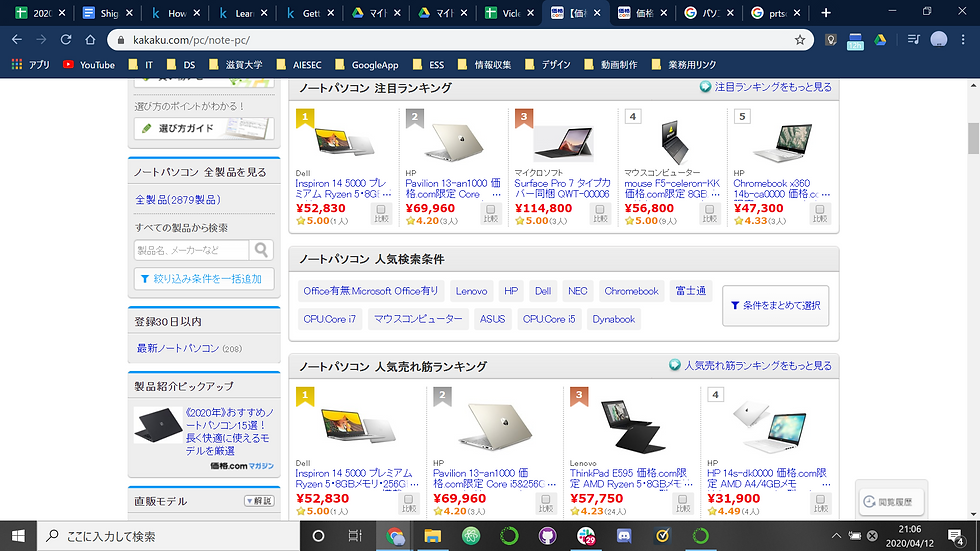Select the Chromebook search condition
Viewport: 980px width, 551px height.
point(631,291)
